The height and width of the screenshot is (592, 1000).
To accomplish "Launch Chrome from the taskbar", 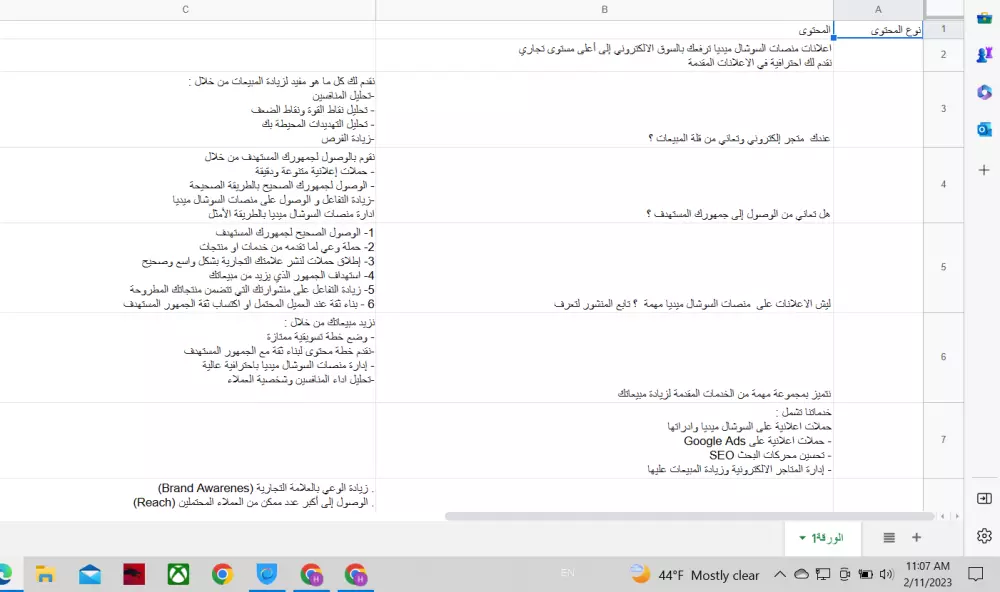I will pyautogui.click(x=221, y=575).
